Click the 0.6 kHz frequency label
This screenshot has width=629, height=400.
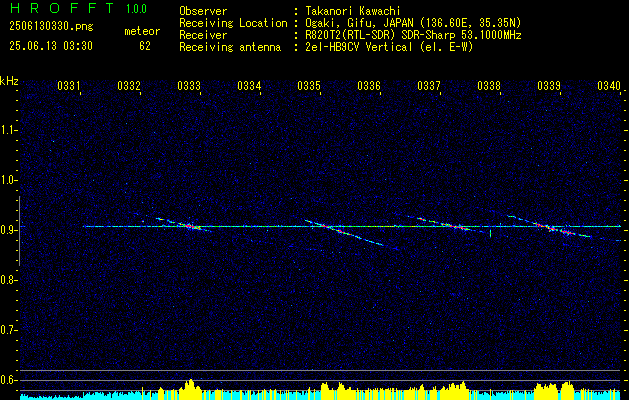tap(8, 380)
